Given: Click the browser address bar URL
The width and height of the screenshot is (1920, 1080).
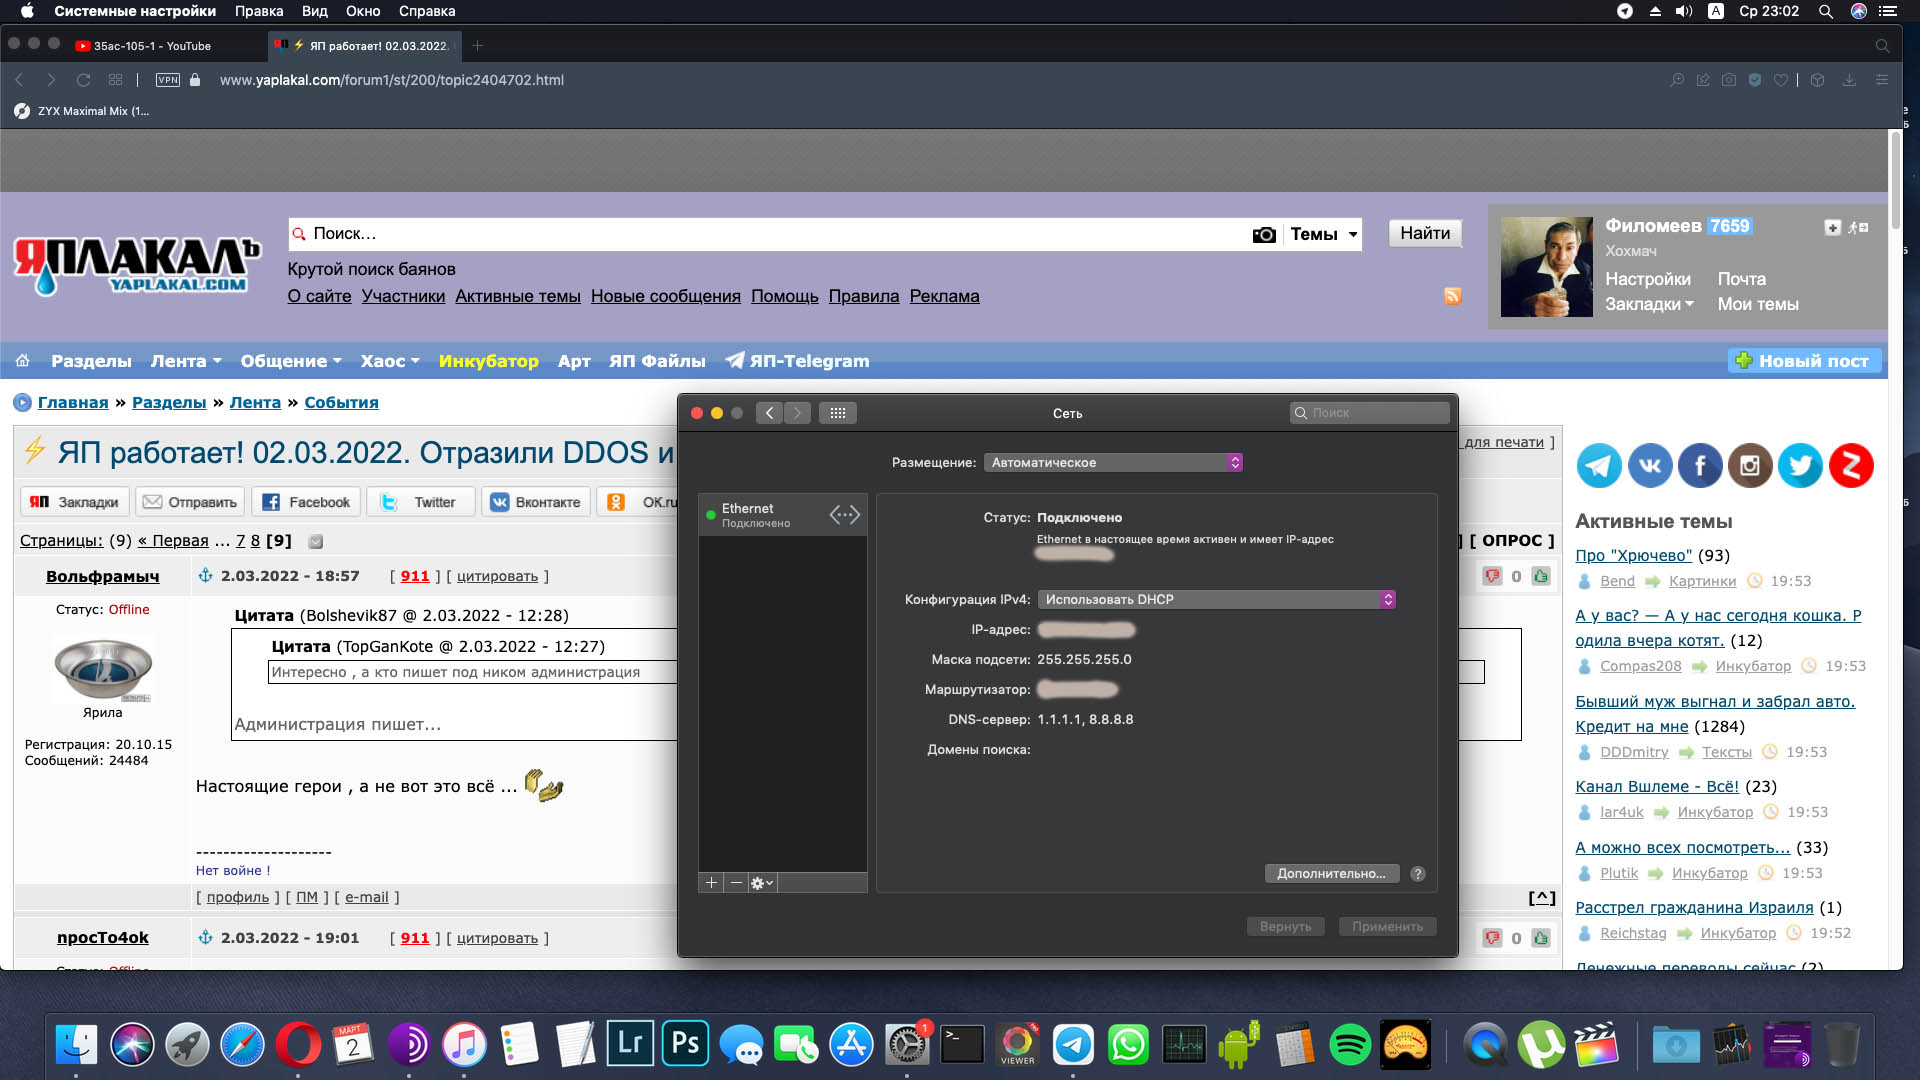Looking at the screenshot, I should [x=392, y=80].
